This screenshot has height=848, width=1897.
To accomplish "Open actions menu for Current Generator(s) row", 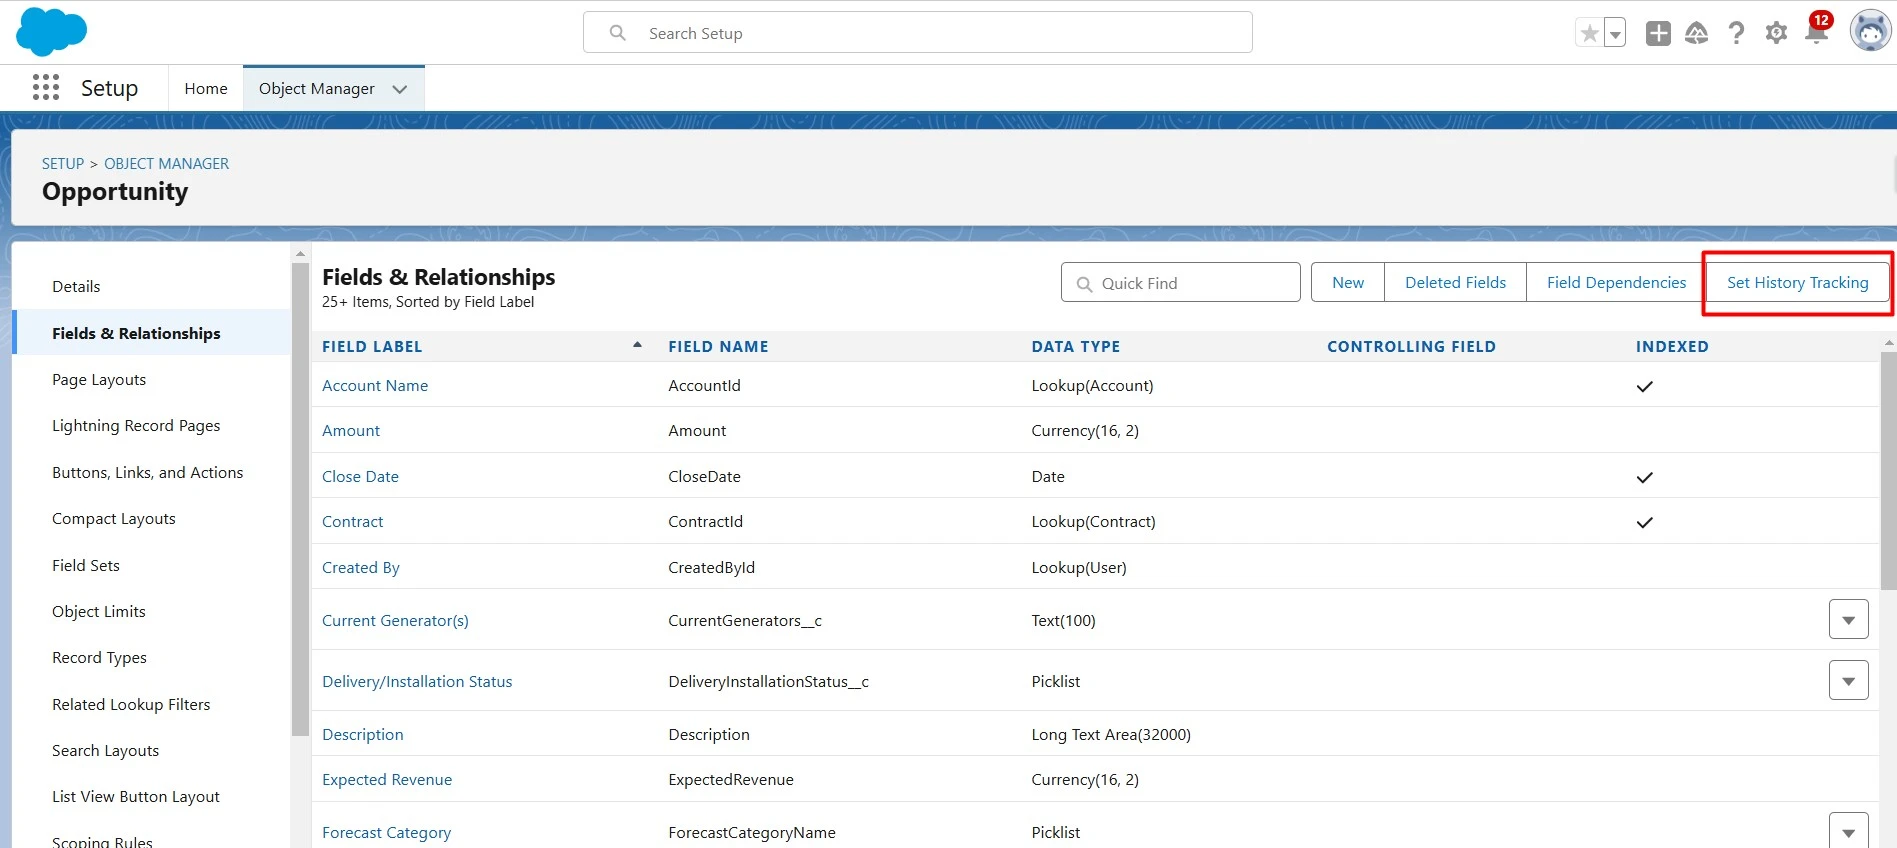I will tap(1848, 620).
